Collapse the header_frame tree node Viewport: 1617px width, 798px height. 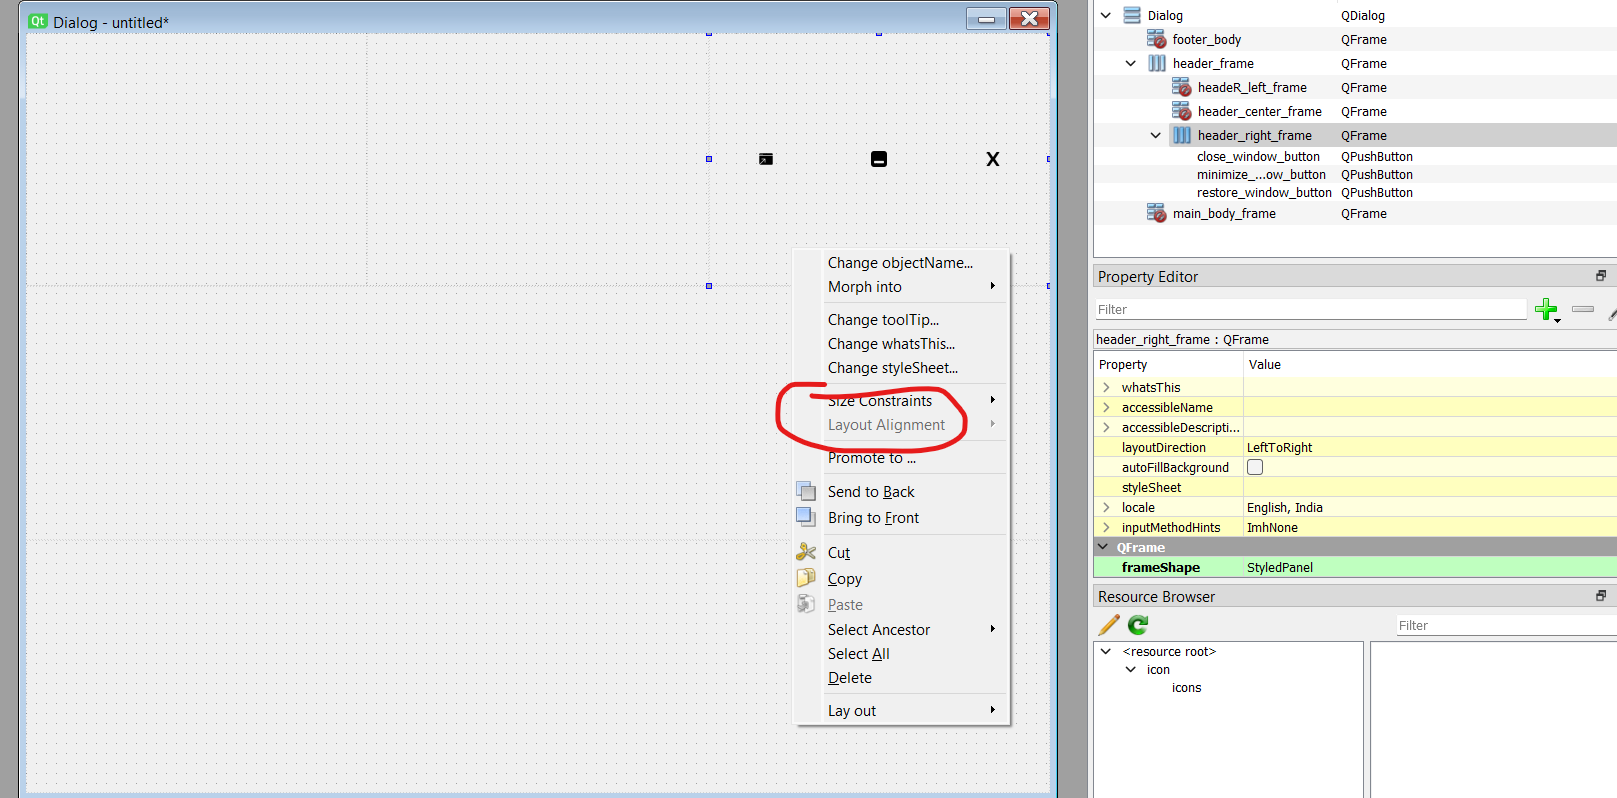(1131, 63)
